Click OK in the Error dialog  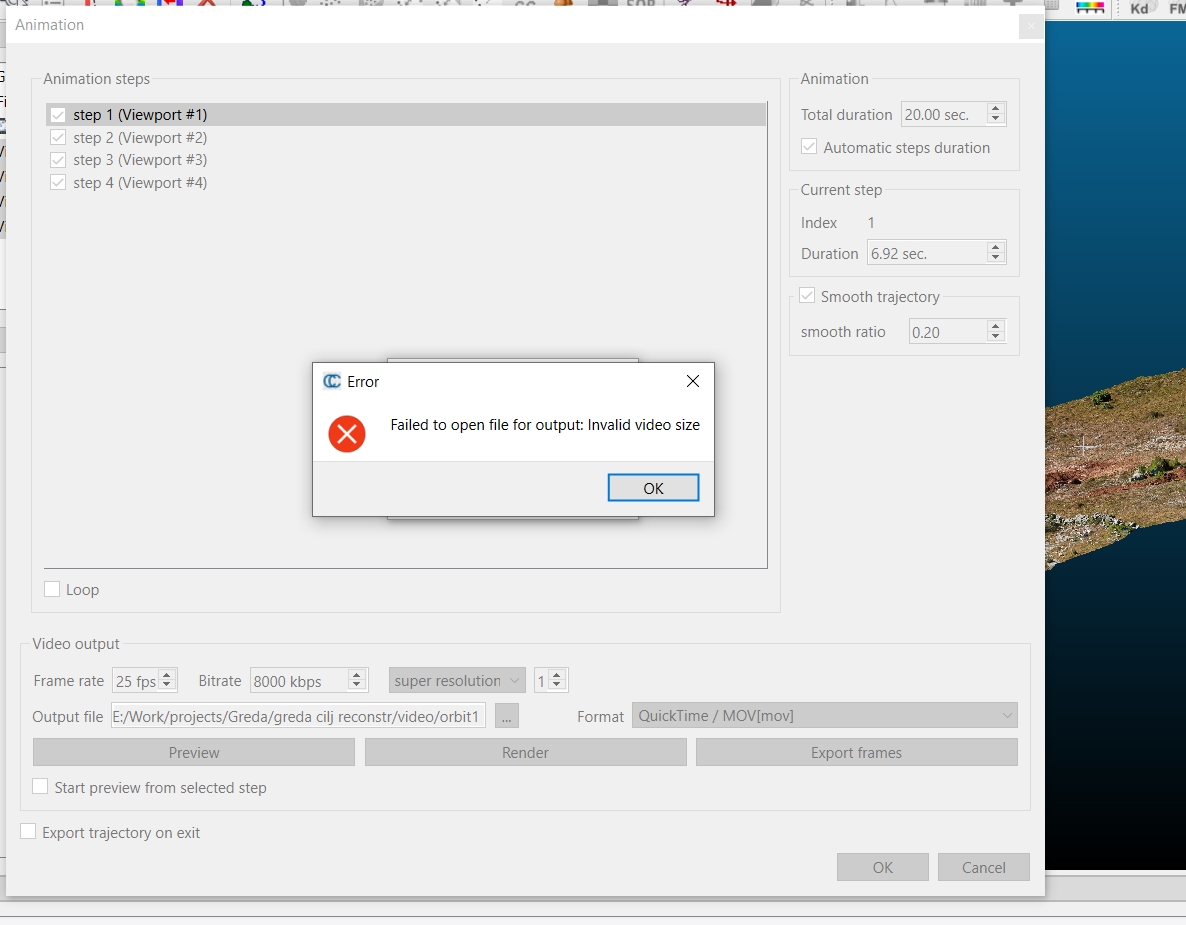coord(653,488)
